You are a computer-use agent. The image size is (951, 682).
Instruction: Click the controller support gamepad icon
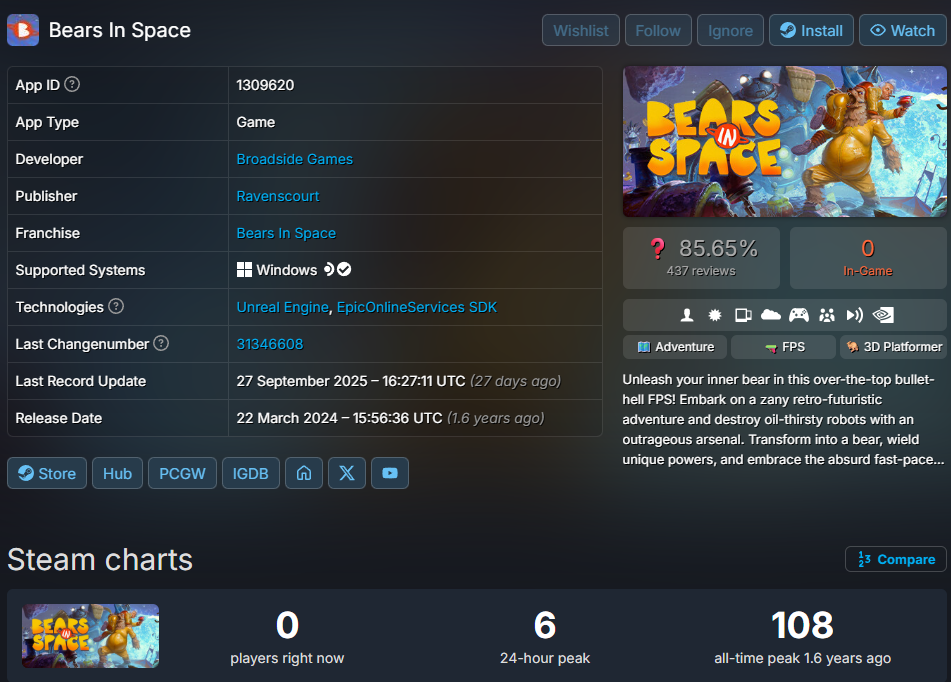click(799, 315)
